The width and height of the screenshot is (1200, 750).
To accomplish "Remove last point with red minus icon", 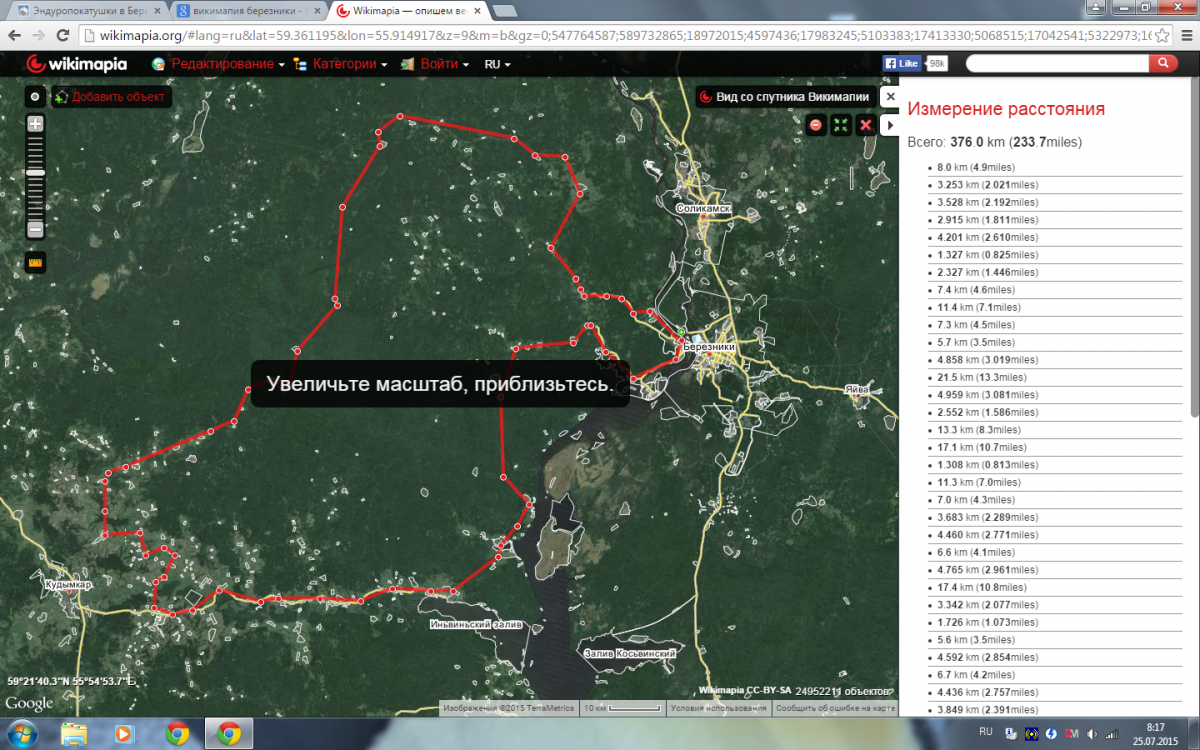I will 816,125.
